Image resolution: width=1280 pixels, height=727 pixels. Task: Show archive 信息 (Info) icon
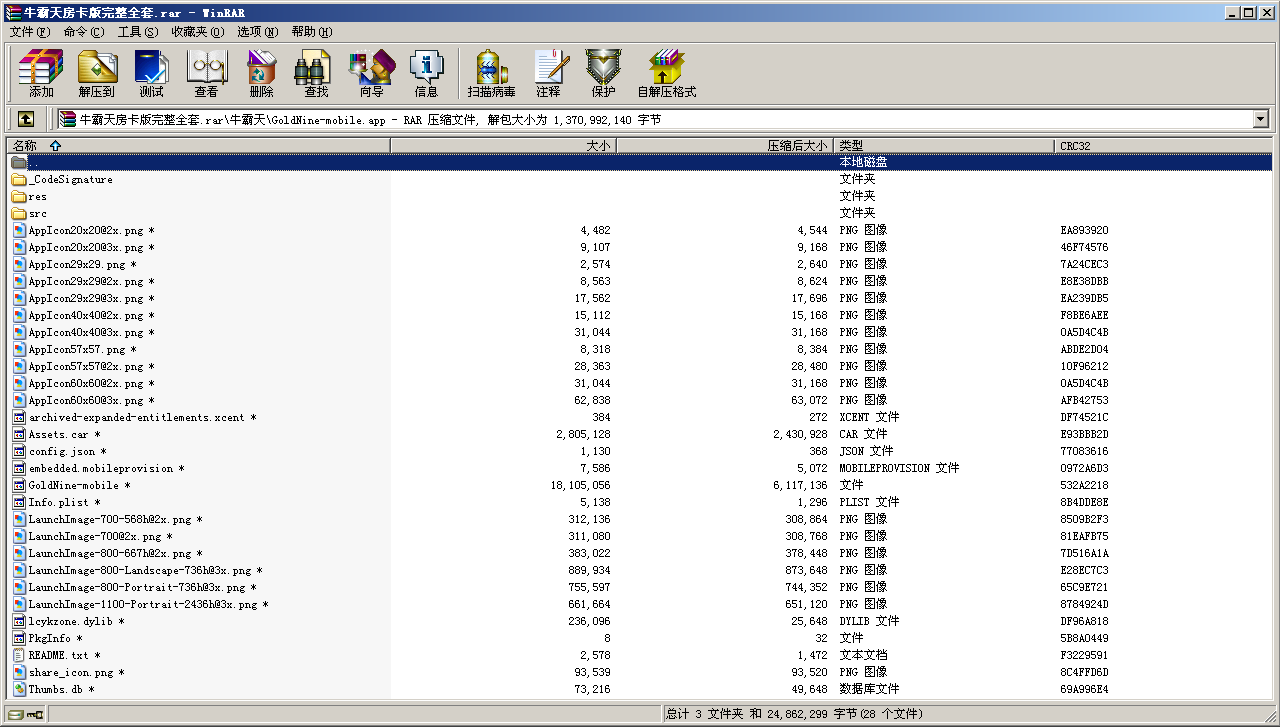click(426, 74)
